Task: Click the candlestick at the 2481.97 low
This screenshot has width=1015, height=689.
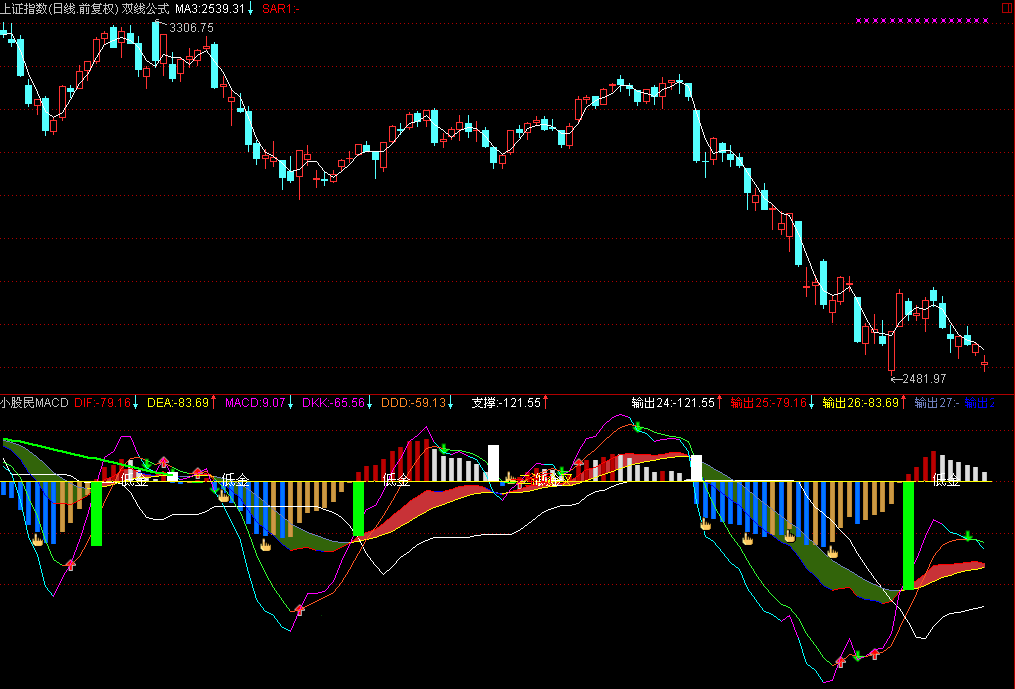Action: click(891, 351)
